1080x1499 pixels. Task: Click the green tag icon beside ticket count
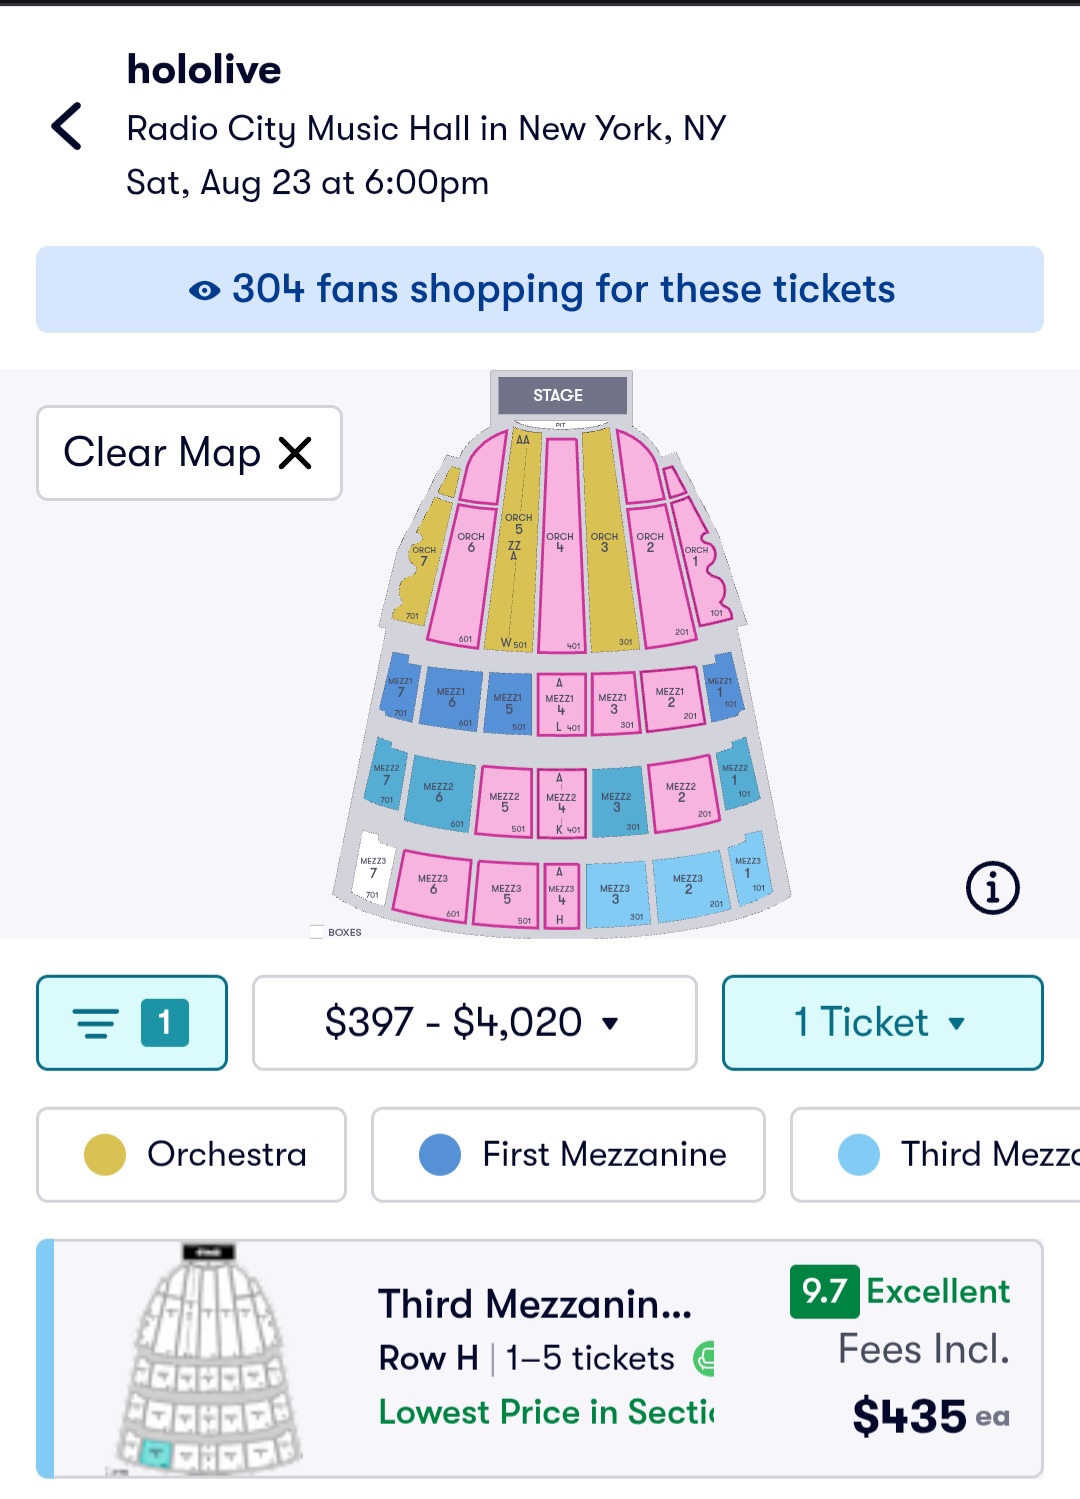coord(704,1358)
